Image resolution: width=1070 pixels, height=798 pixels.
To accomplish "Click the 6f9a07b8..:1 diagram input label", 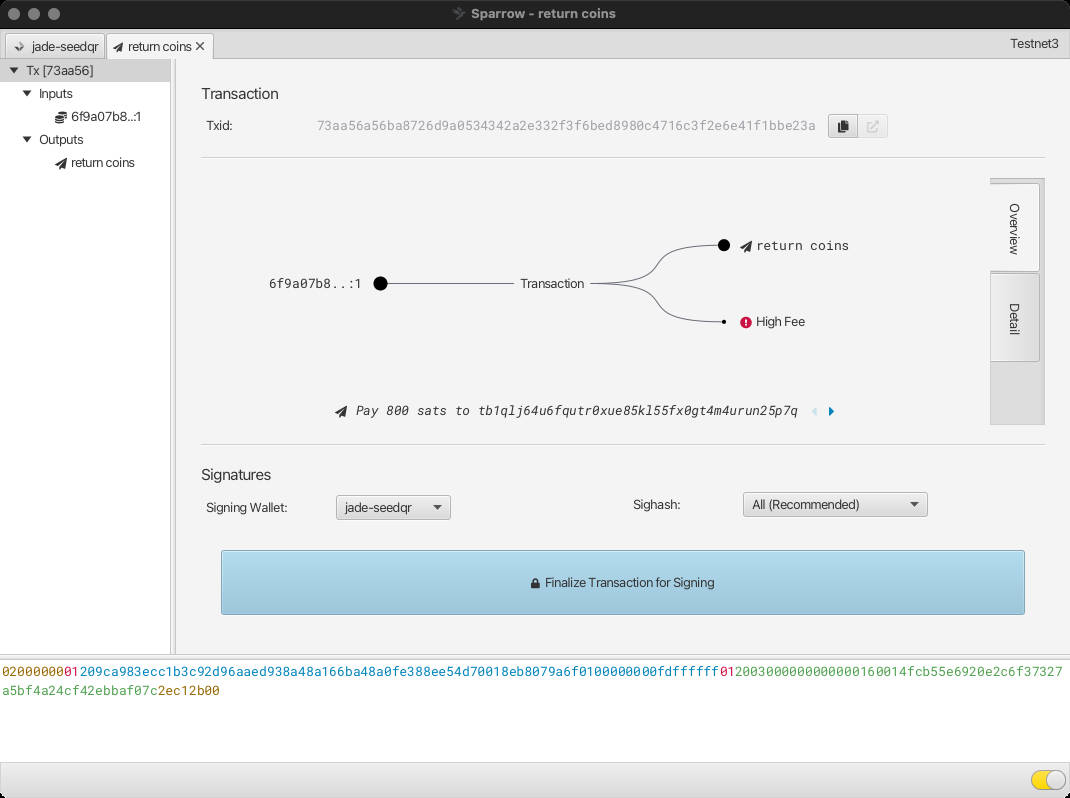I will tap(315, 283).
